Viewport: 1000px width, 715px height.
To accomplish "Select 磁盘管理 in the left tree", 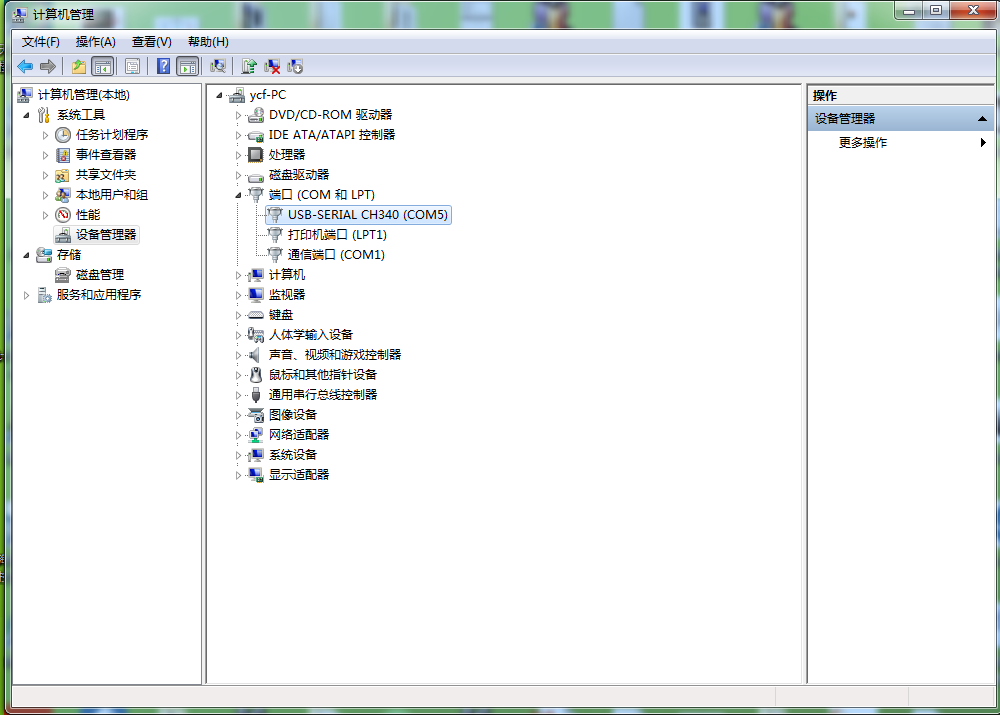I will [100, 275].
